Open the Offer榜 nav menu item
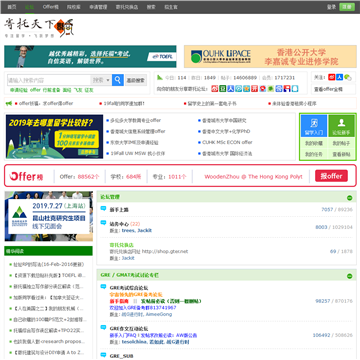The width and height of the screenshot is (360, 360). pyautogui.click(x=50, y=7)
